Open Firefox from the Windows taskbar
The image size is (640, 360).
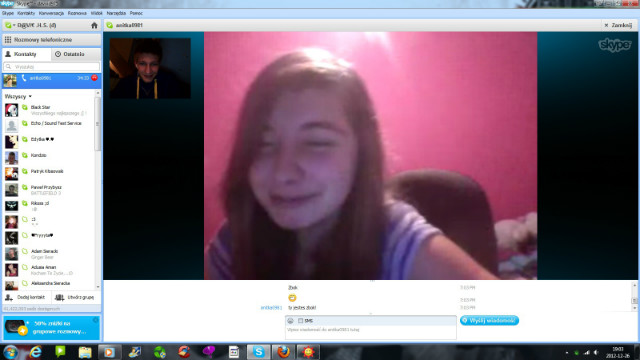tap(283, 351)
